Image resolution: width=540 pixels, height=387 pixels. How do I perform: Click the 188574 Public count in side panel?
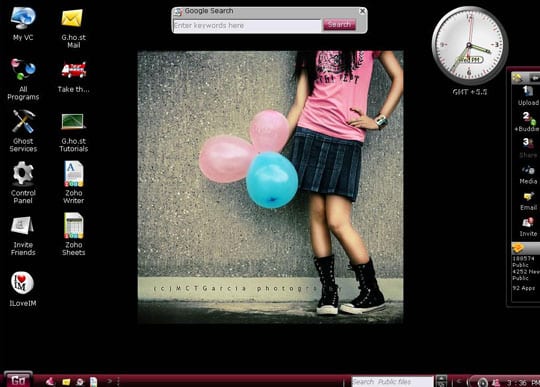[x=523, y=262]
